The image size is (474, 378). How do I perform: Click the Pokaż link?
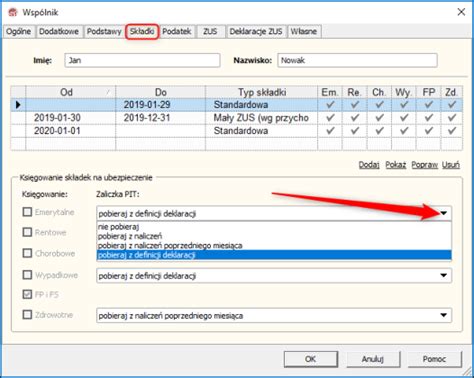pos(396,165)
